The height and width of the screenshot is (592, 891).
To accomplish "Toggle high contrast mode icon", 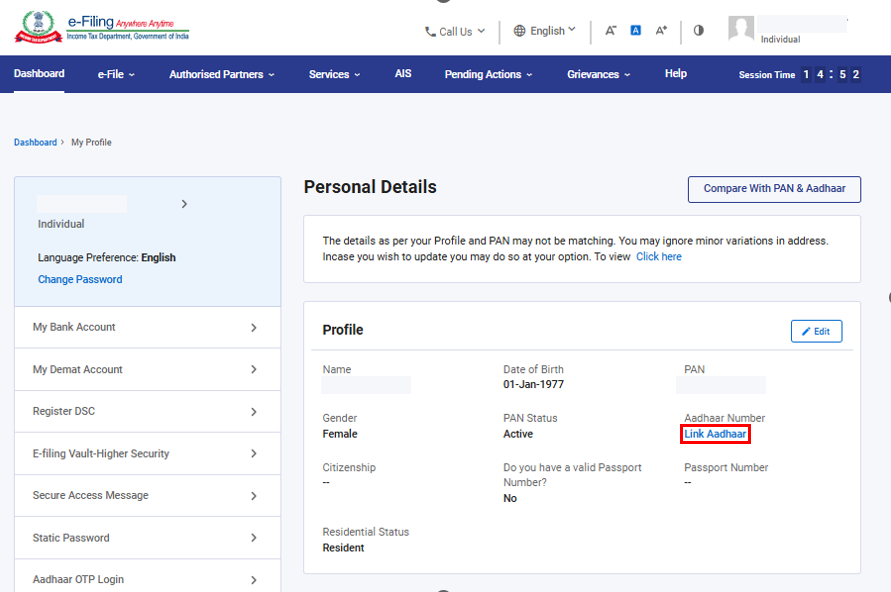I will (x=698, y=31).
